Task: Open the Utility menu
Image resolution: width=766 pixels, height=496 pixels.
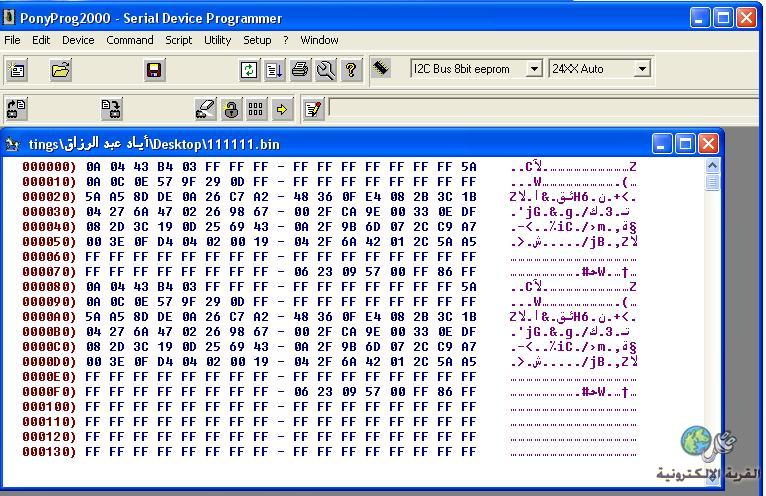Action: [217, 40]
